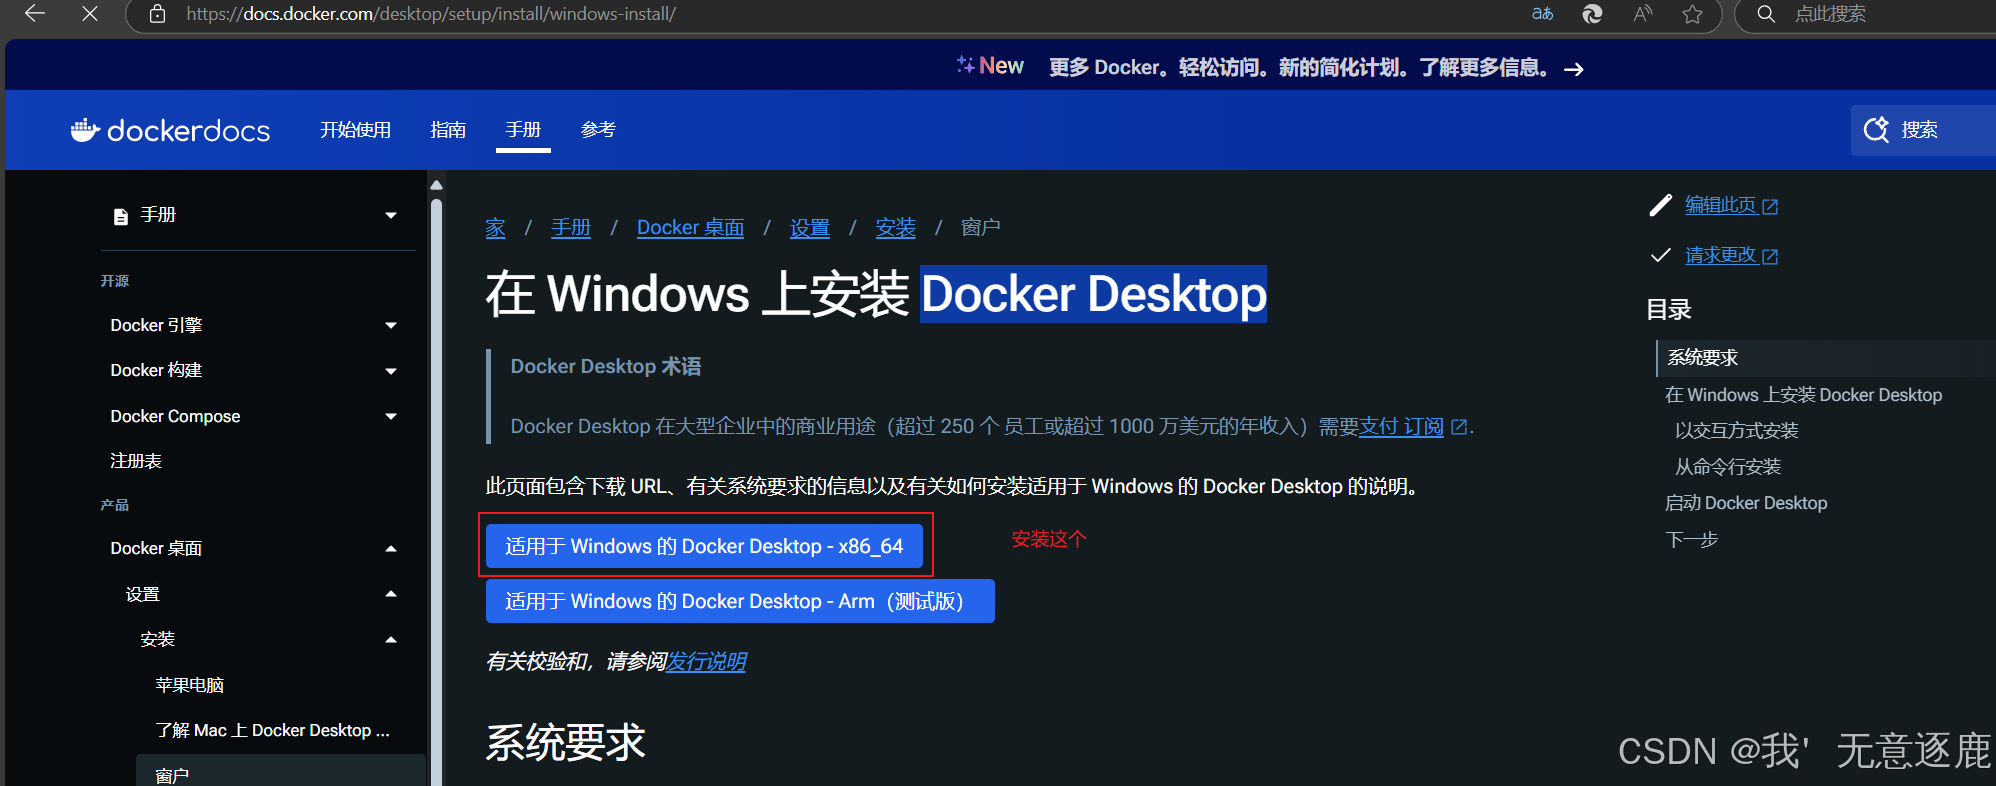Expand Docker Compose section arrow

pyautogui.click(x=391, y=416)
